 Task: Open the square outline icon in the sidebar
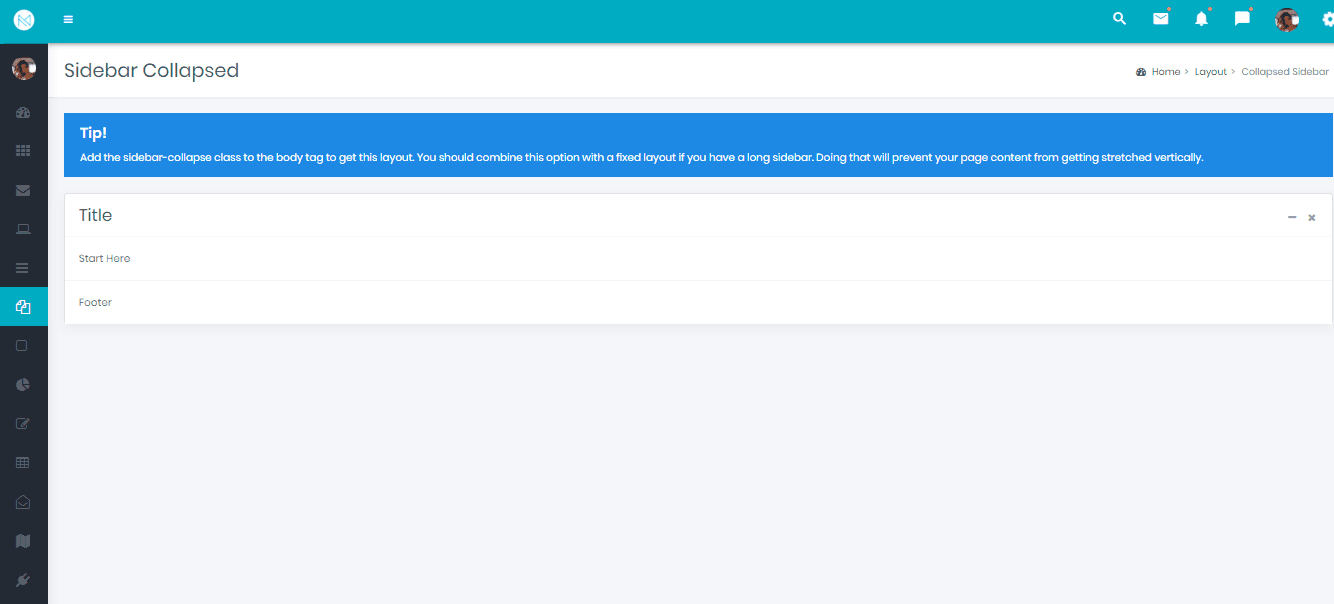point(22,346)
